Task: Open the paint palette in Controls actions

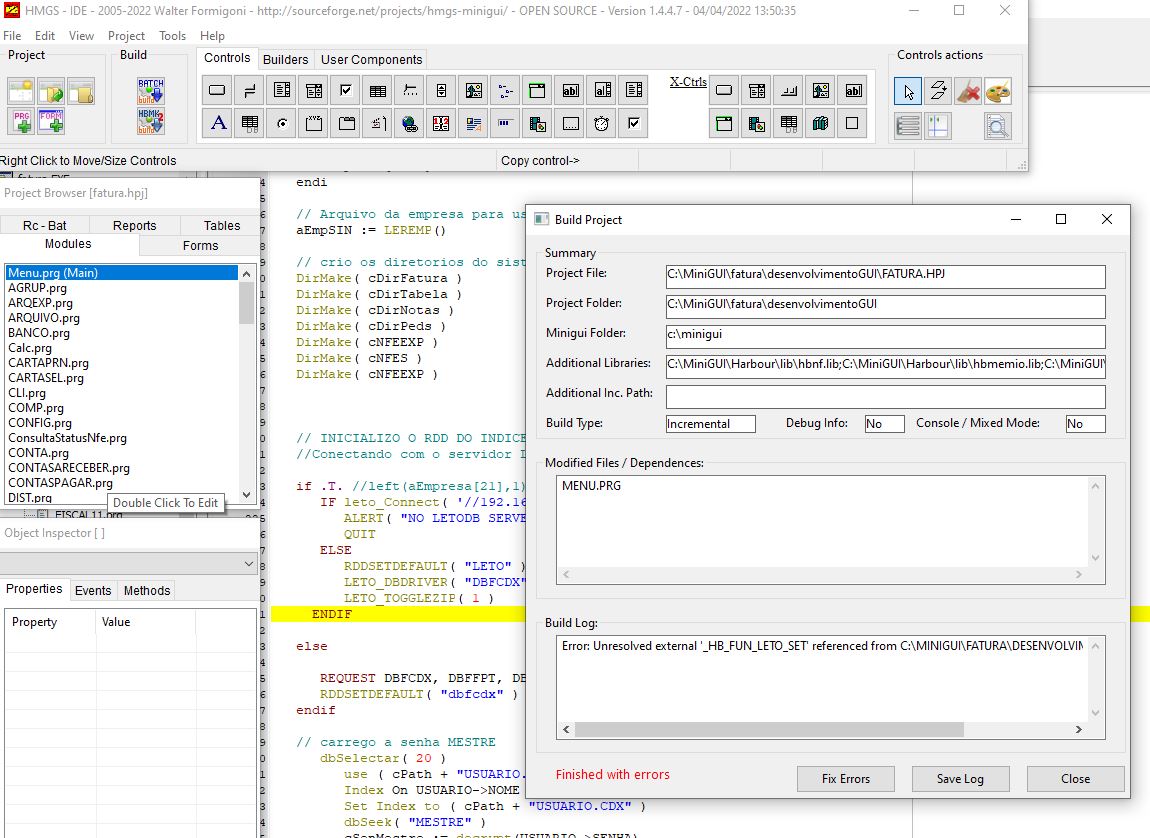Action: pos(997,92)
